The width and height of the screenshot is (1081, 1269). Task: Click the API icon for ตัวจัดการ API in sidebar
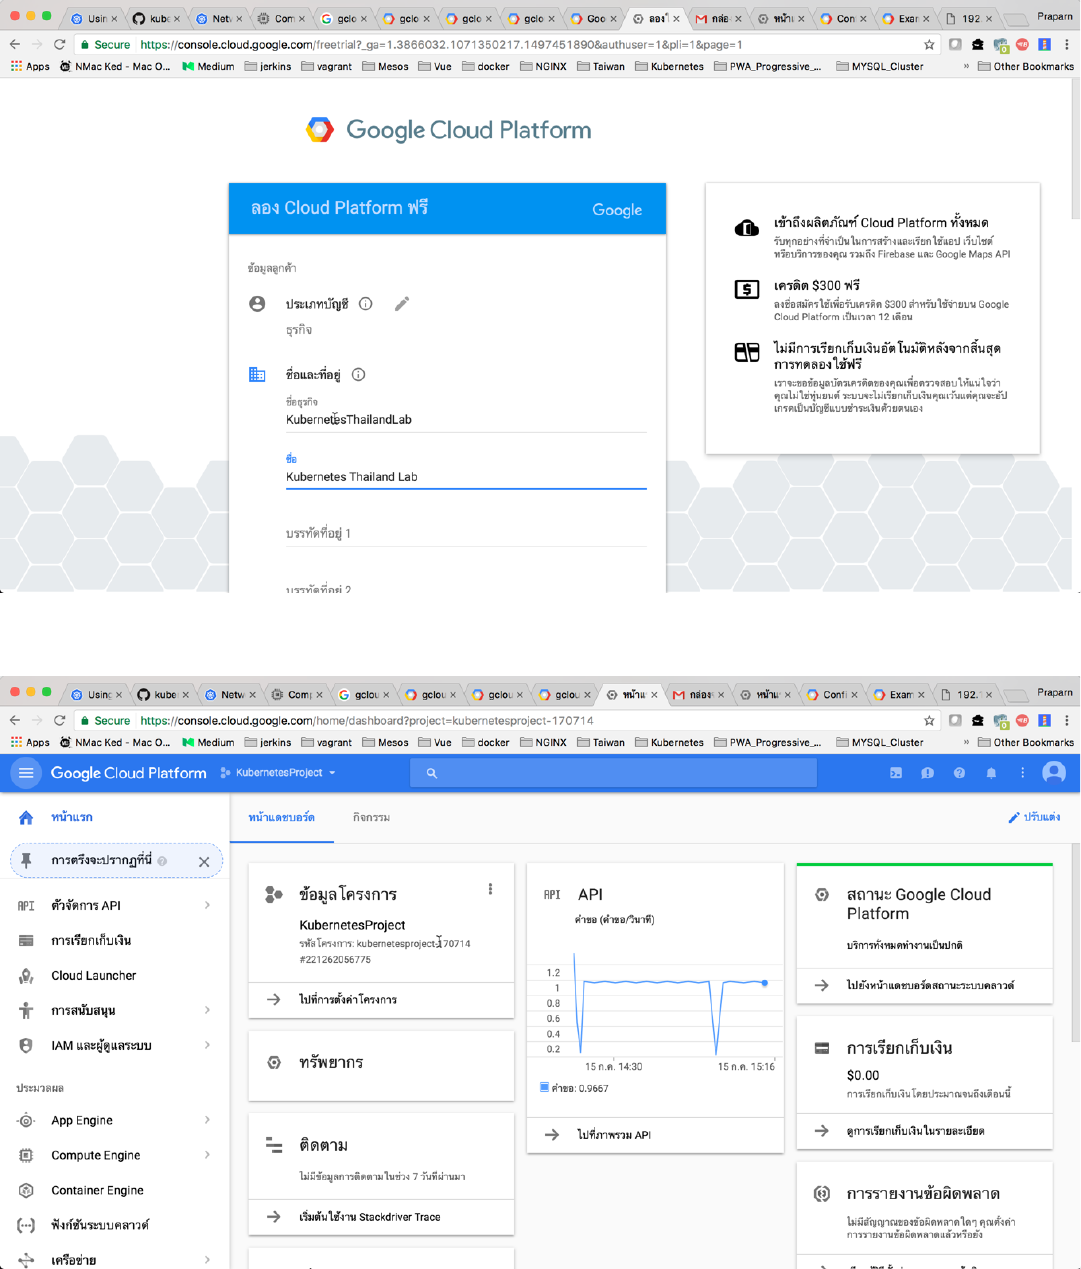pos(26,906)
